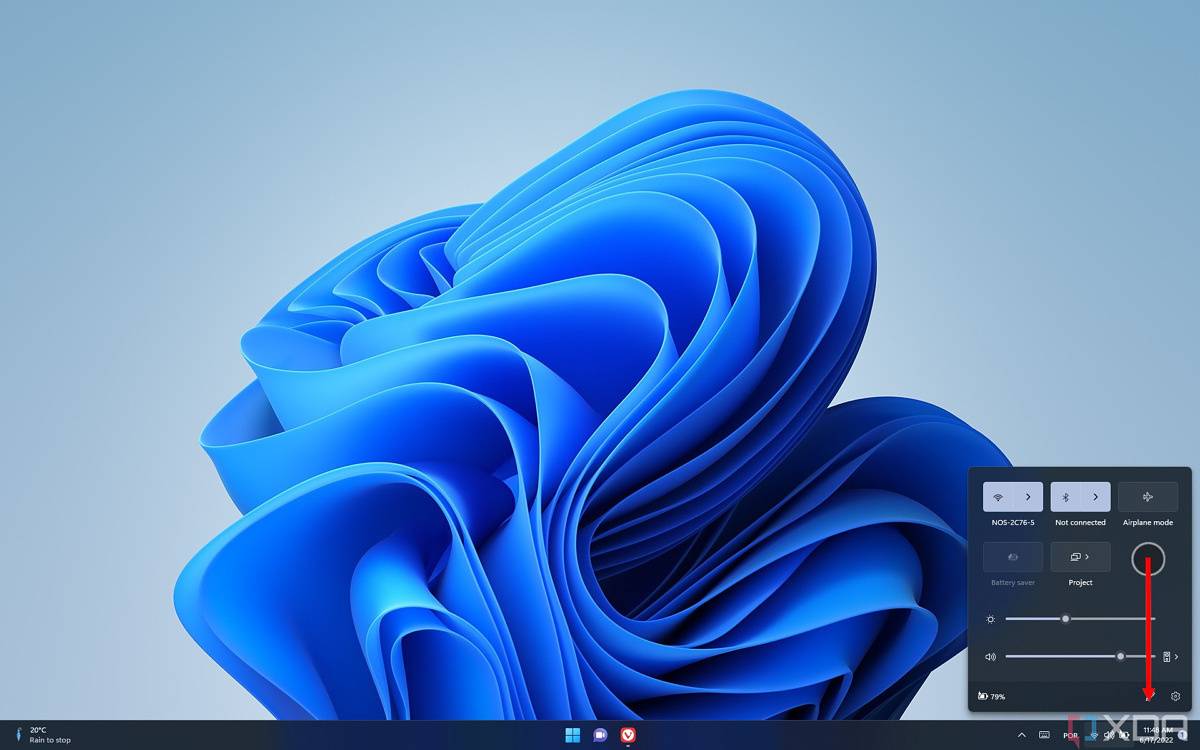This screenshot has width=1200, height=750.
Task: Open the sound output device selector
Action: (x=1171, y=657)
